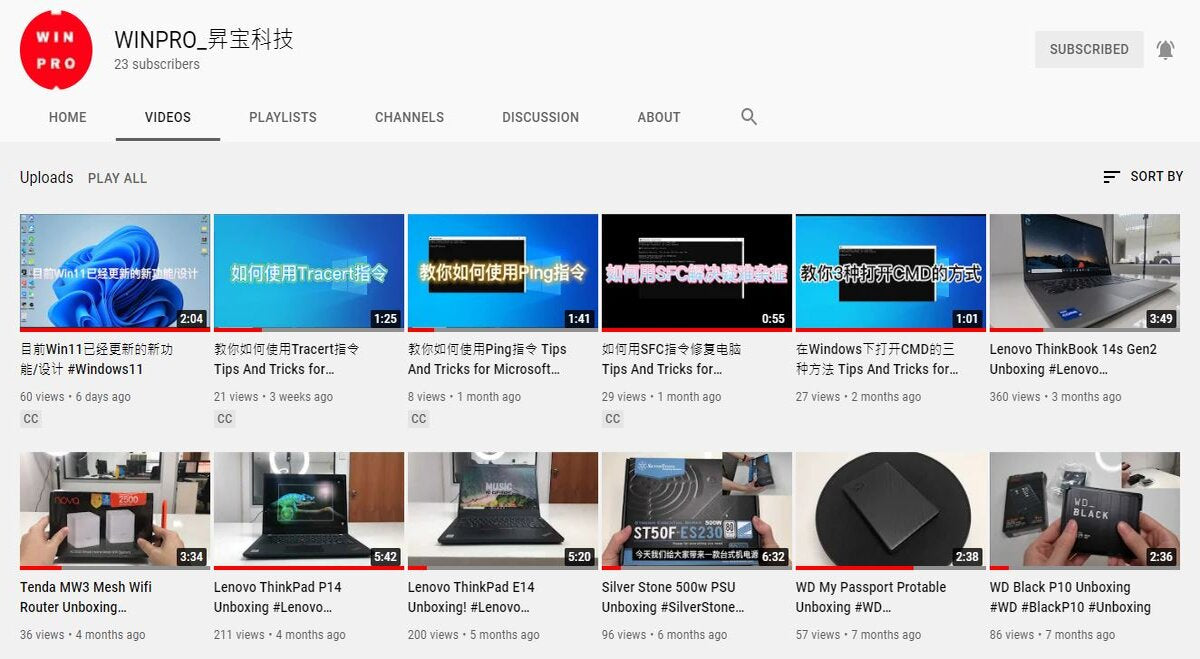Open Lenovo ThinkBook 14s Gen2 Unboxing title
The image size is (1200, 659).
tap(1072, 358)
